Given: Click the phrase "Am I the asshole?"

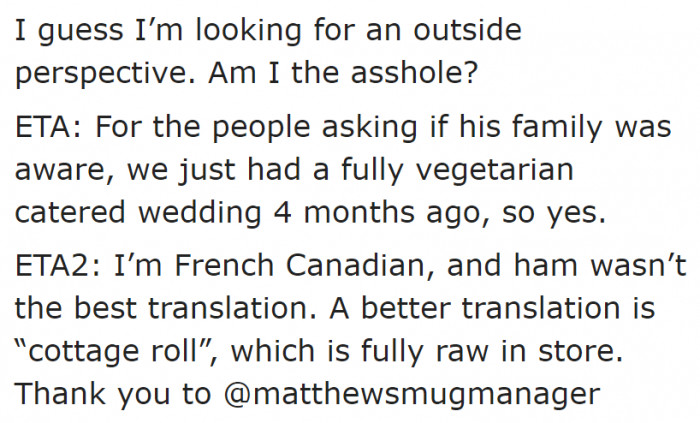Looking at the screenshot, I should tap(343, 73).
